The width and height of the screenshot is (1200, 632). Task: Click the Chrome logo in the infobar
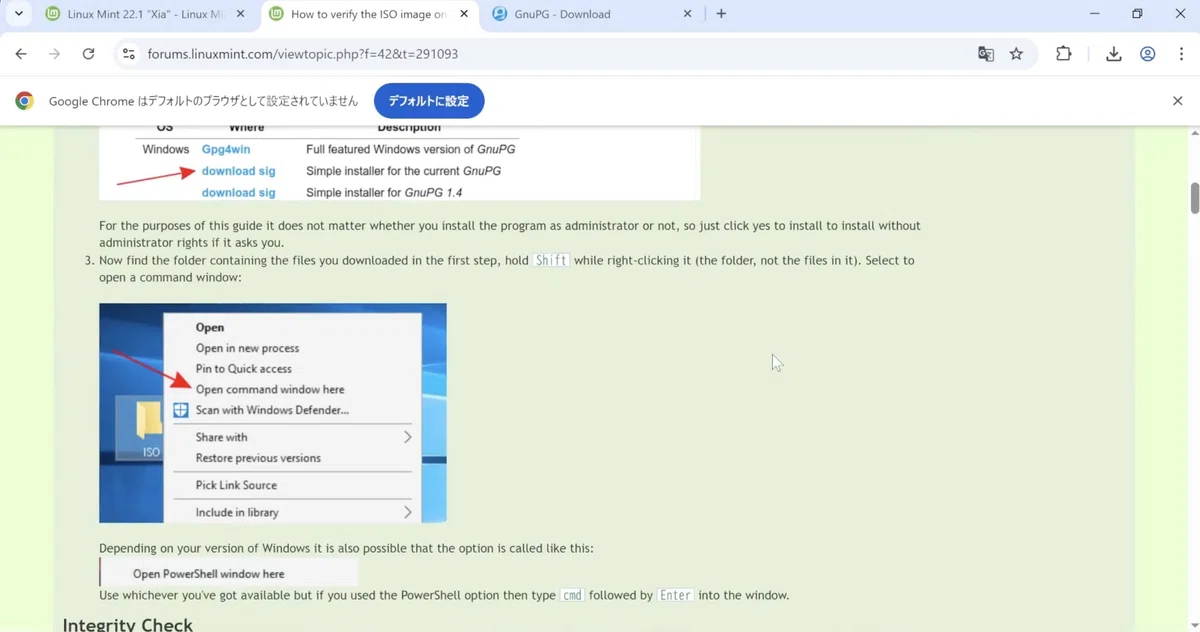pos(24,101)
